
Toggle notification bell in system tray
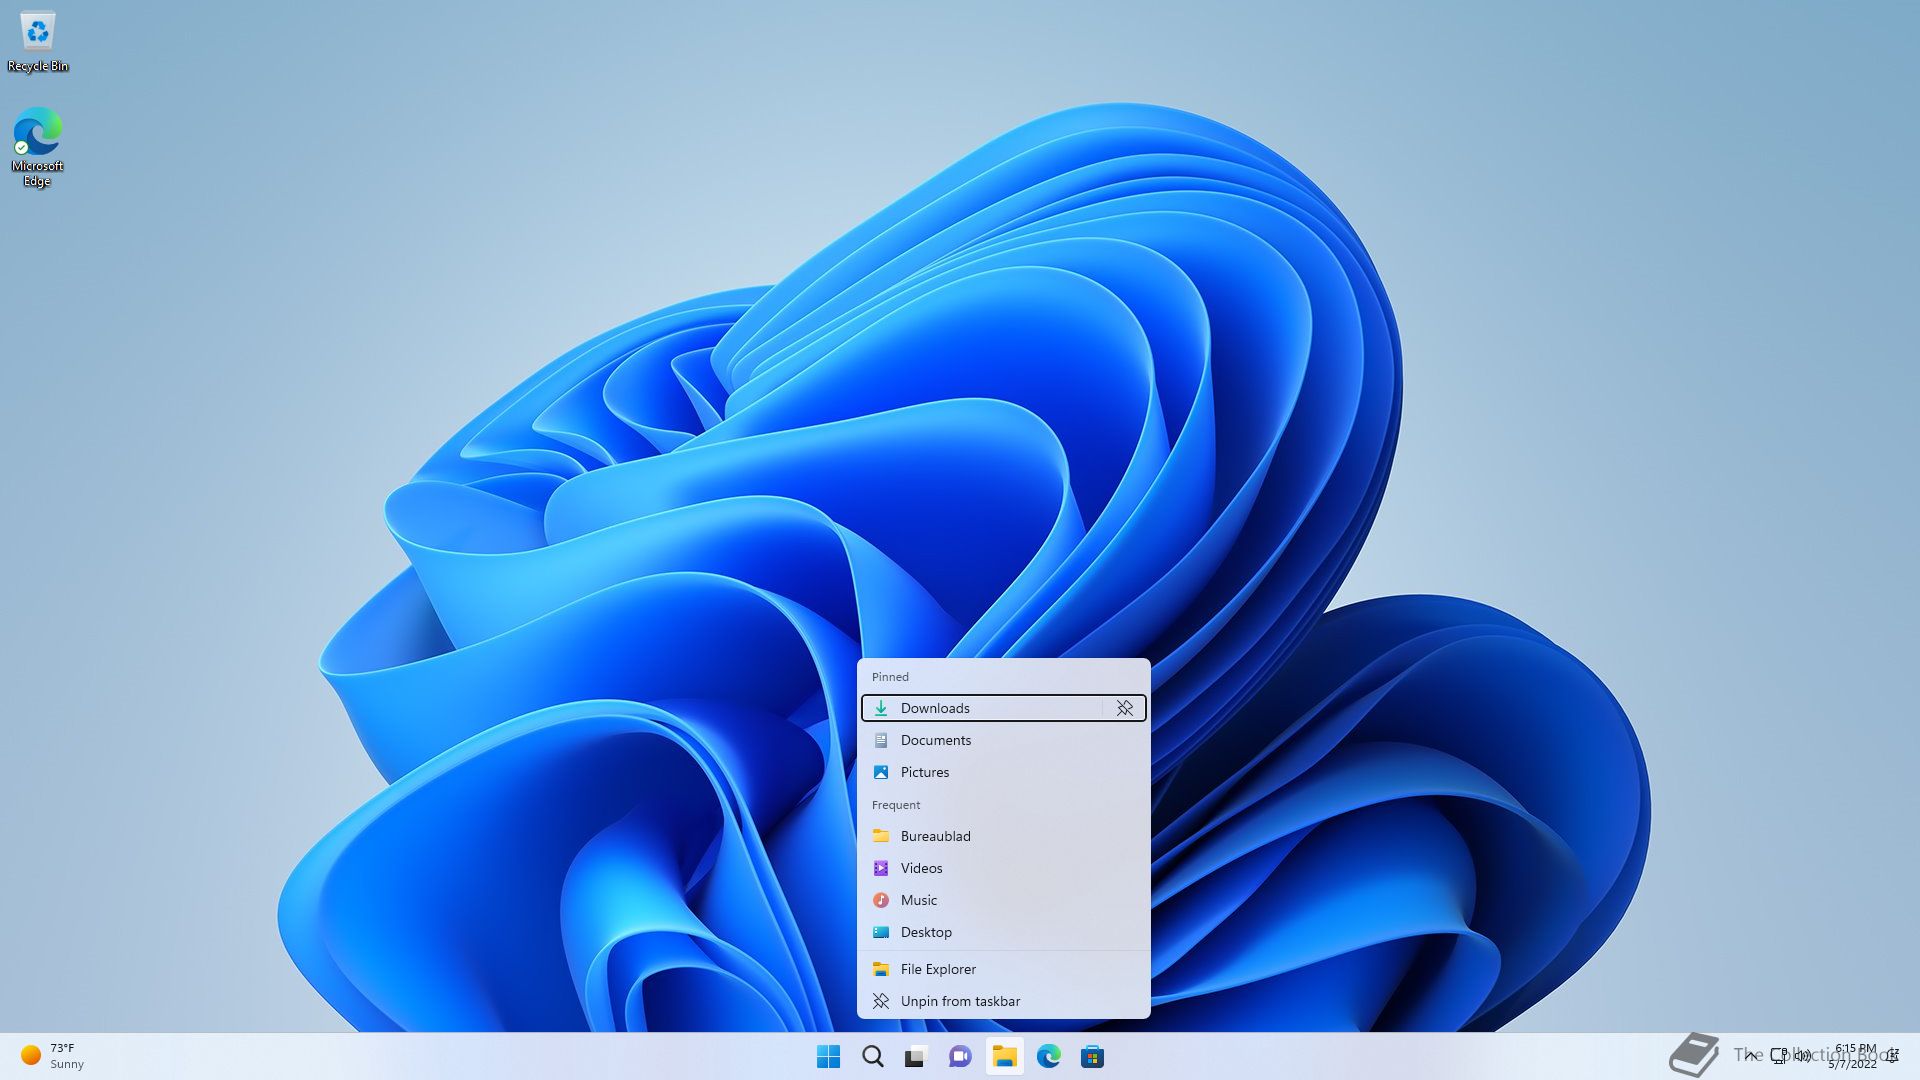[1892, 1055]
